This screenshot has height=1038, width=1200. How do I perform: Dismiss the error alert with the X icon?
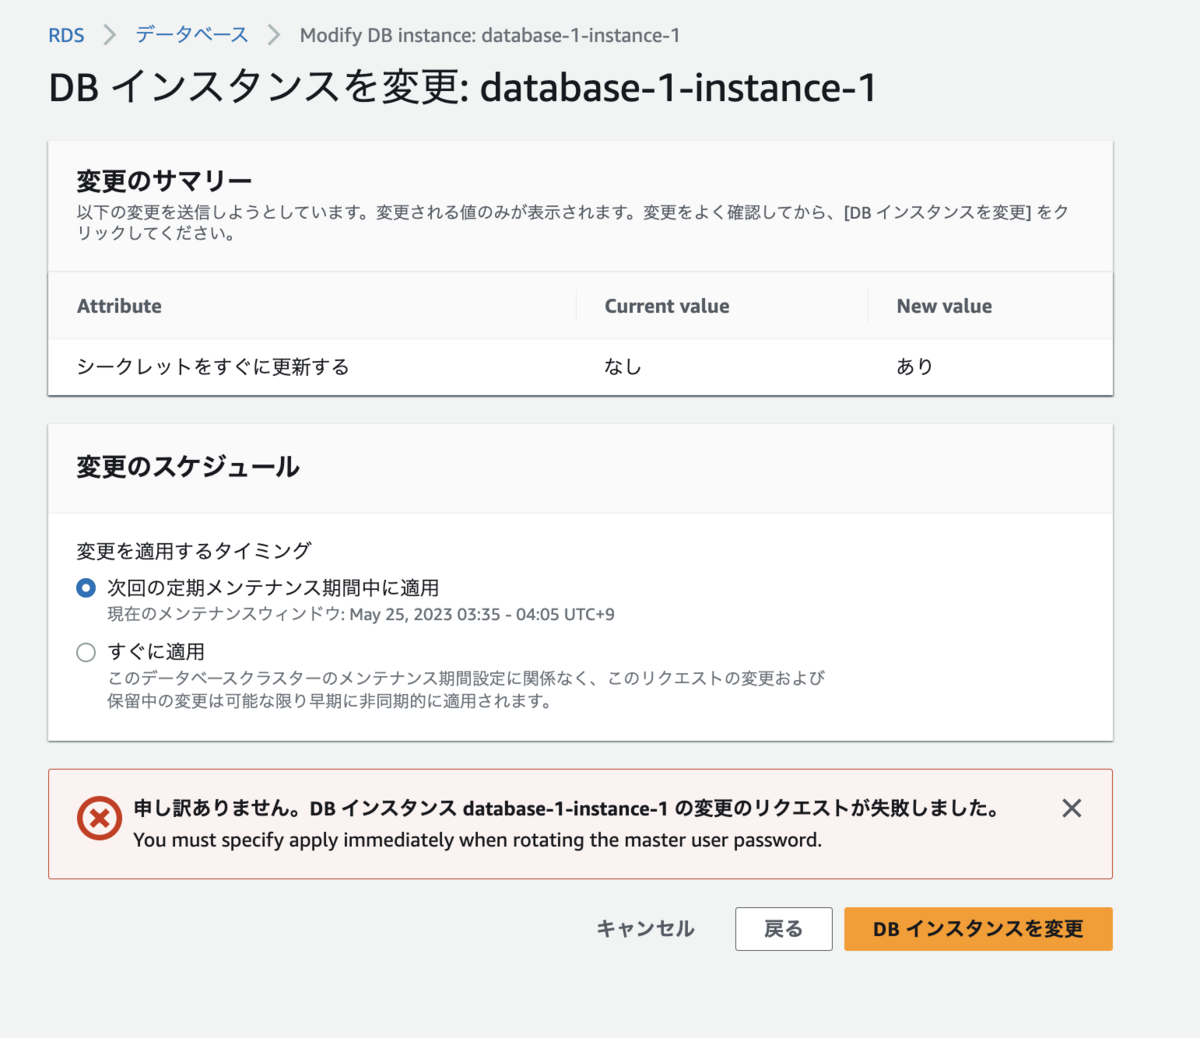pyautogui.click(x=1071, y=808)
